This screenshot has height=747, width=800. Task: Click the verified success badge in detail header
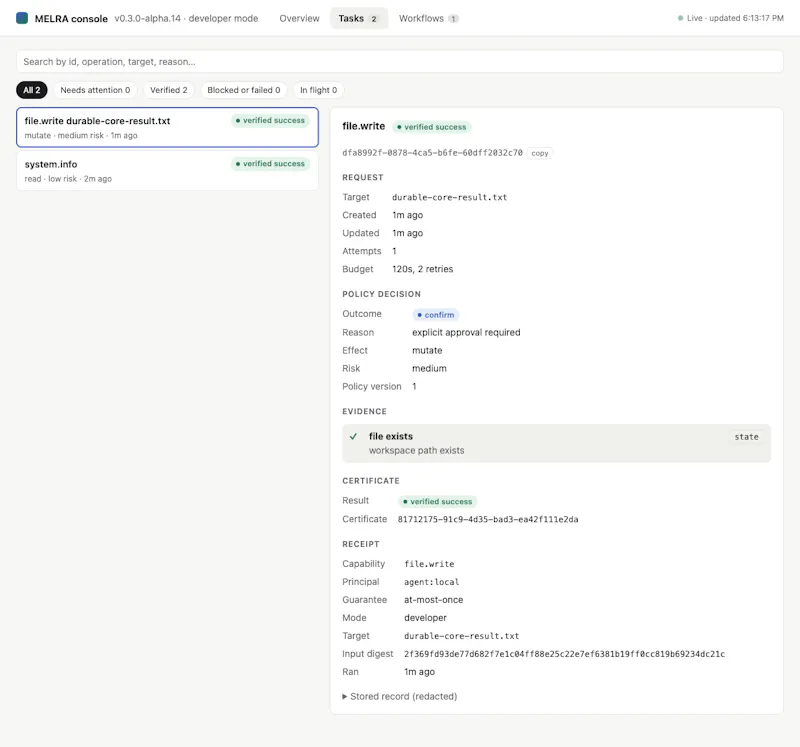[432, 127]
